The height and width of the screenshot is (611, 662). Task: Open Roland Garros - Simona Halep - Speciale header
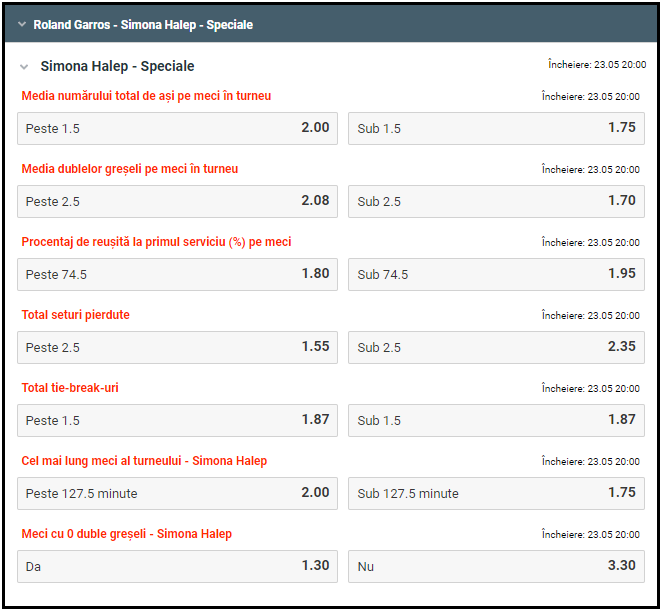pos(143,25)
